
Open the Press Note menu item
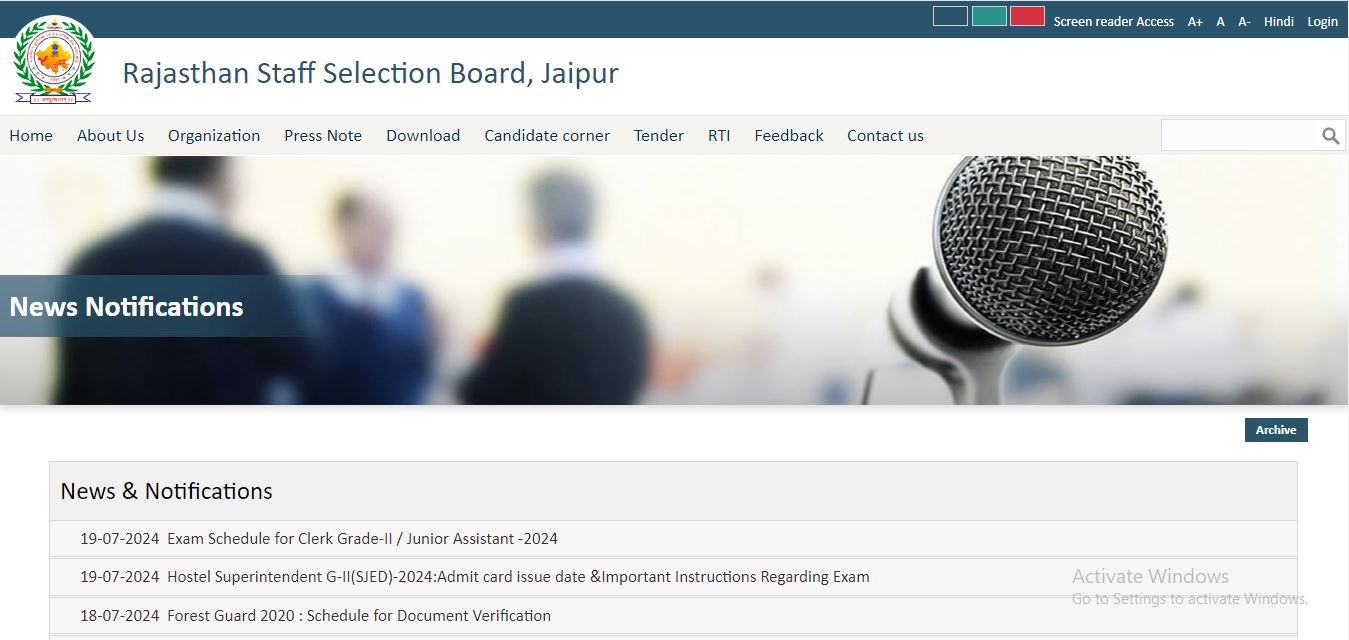point(323,136)
